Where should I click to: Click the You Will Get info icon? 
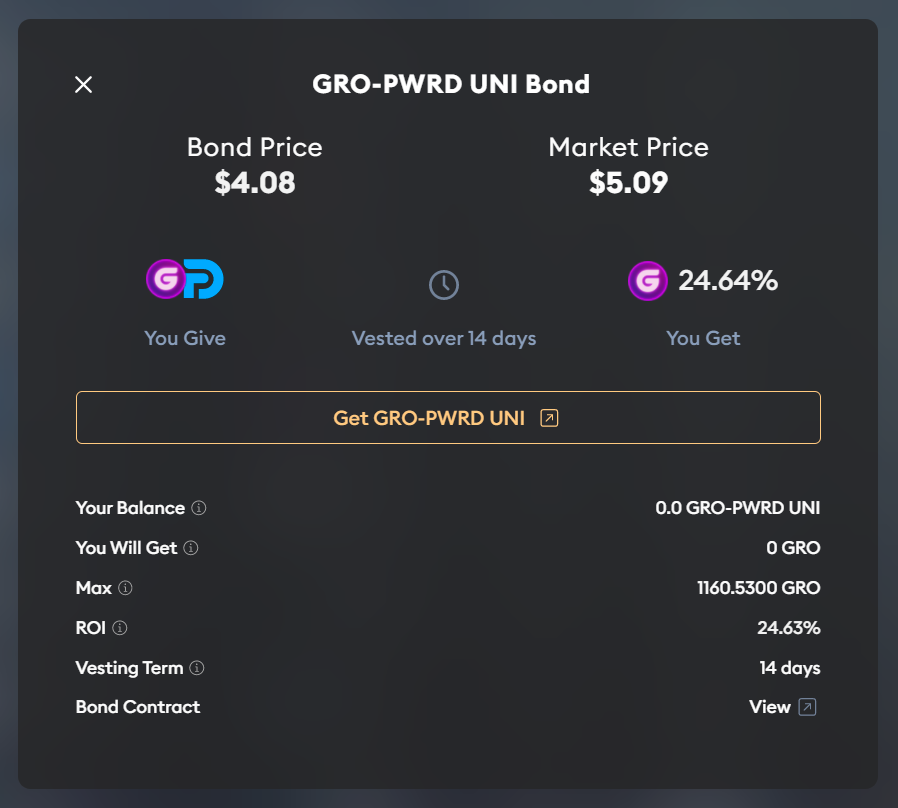(191, 548)
